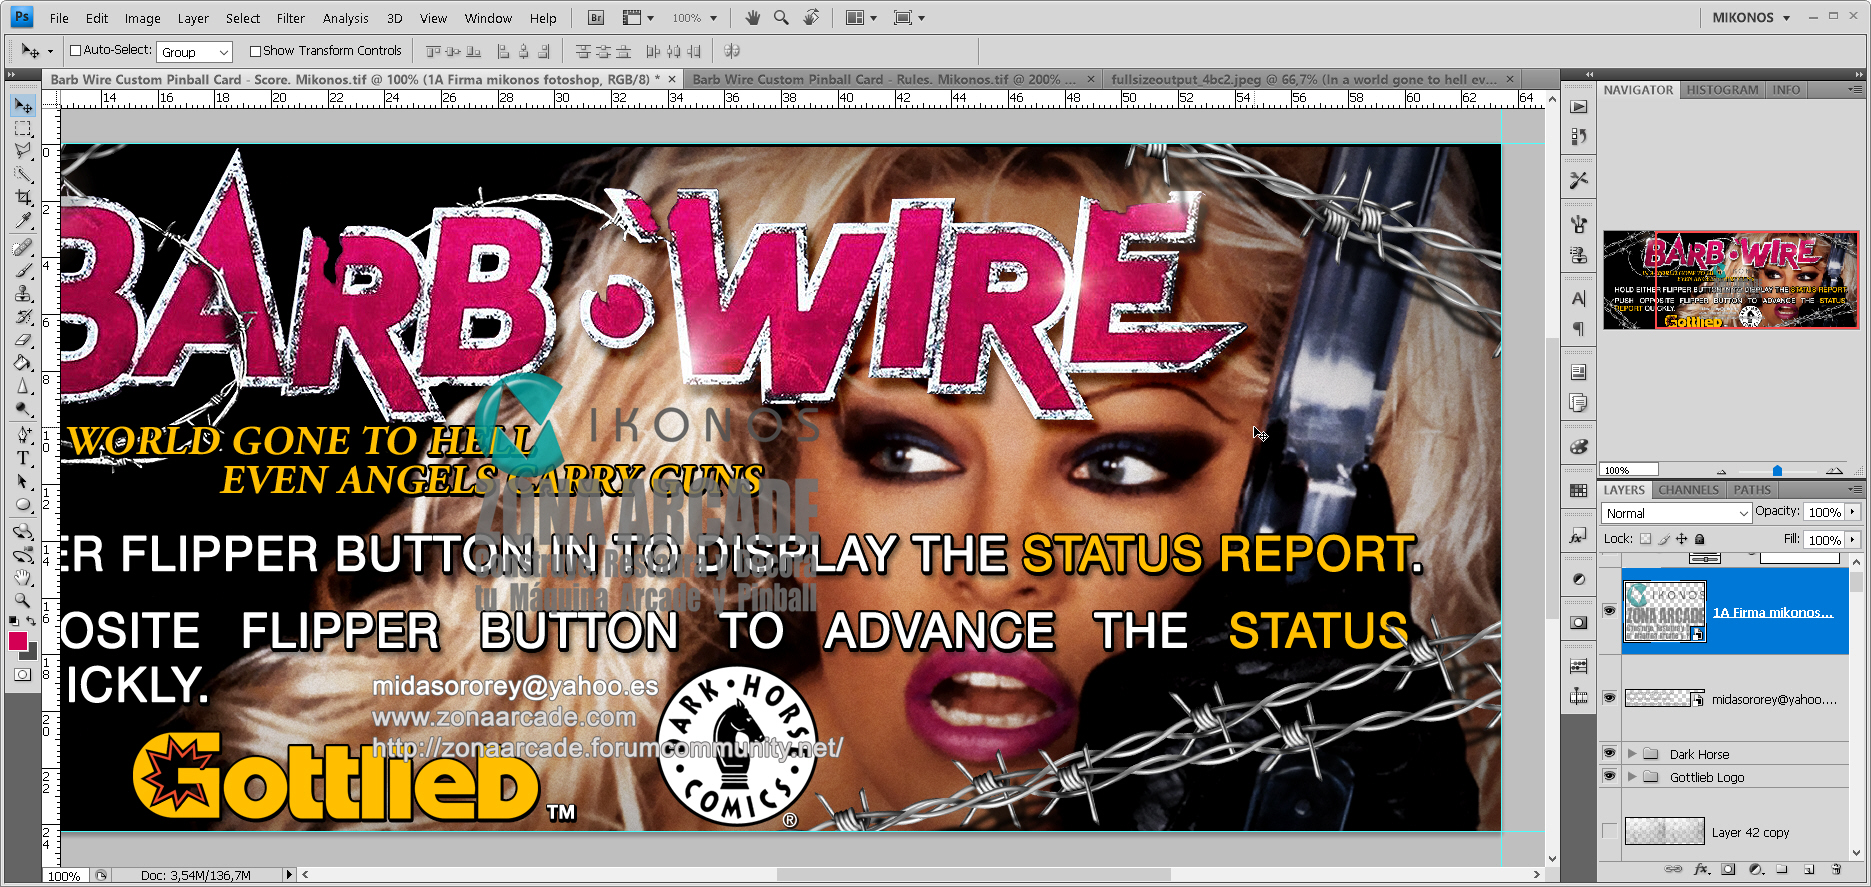Expand the Gottlieb Logo group
Screen dimensions: 1871x887
[x=1632, y=777]
